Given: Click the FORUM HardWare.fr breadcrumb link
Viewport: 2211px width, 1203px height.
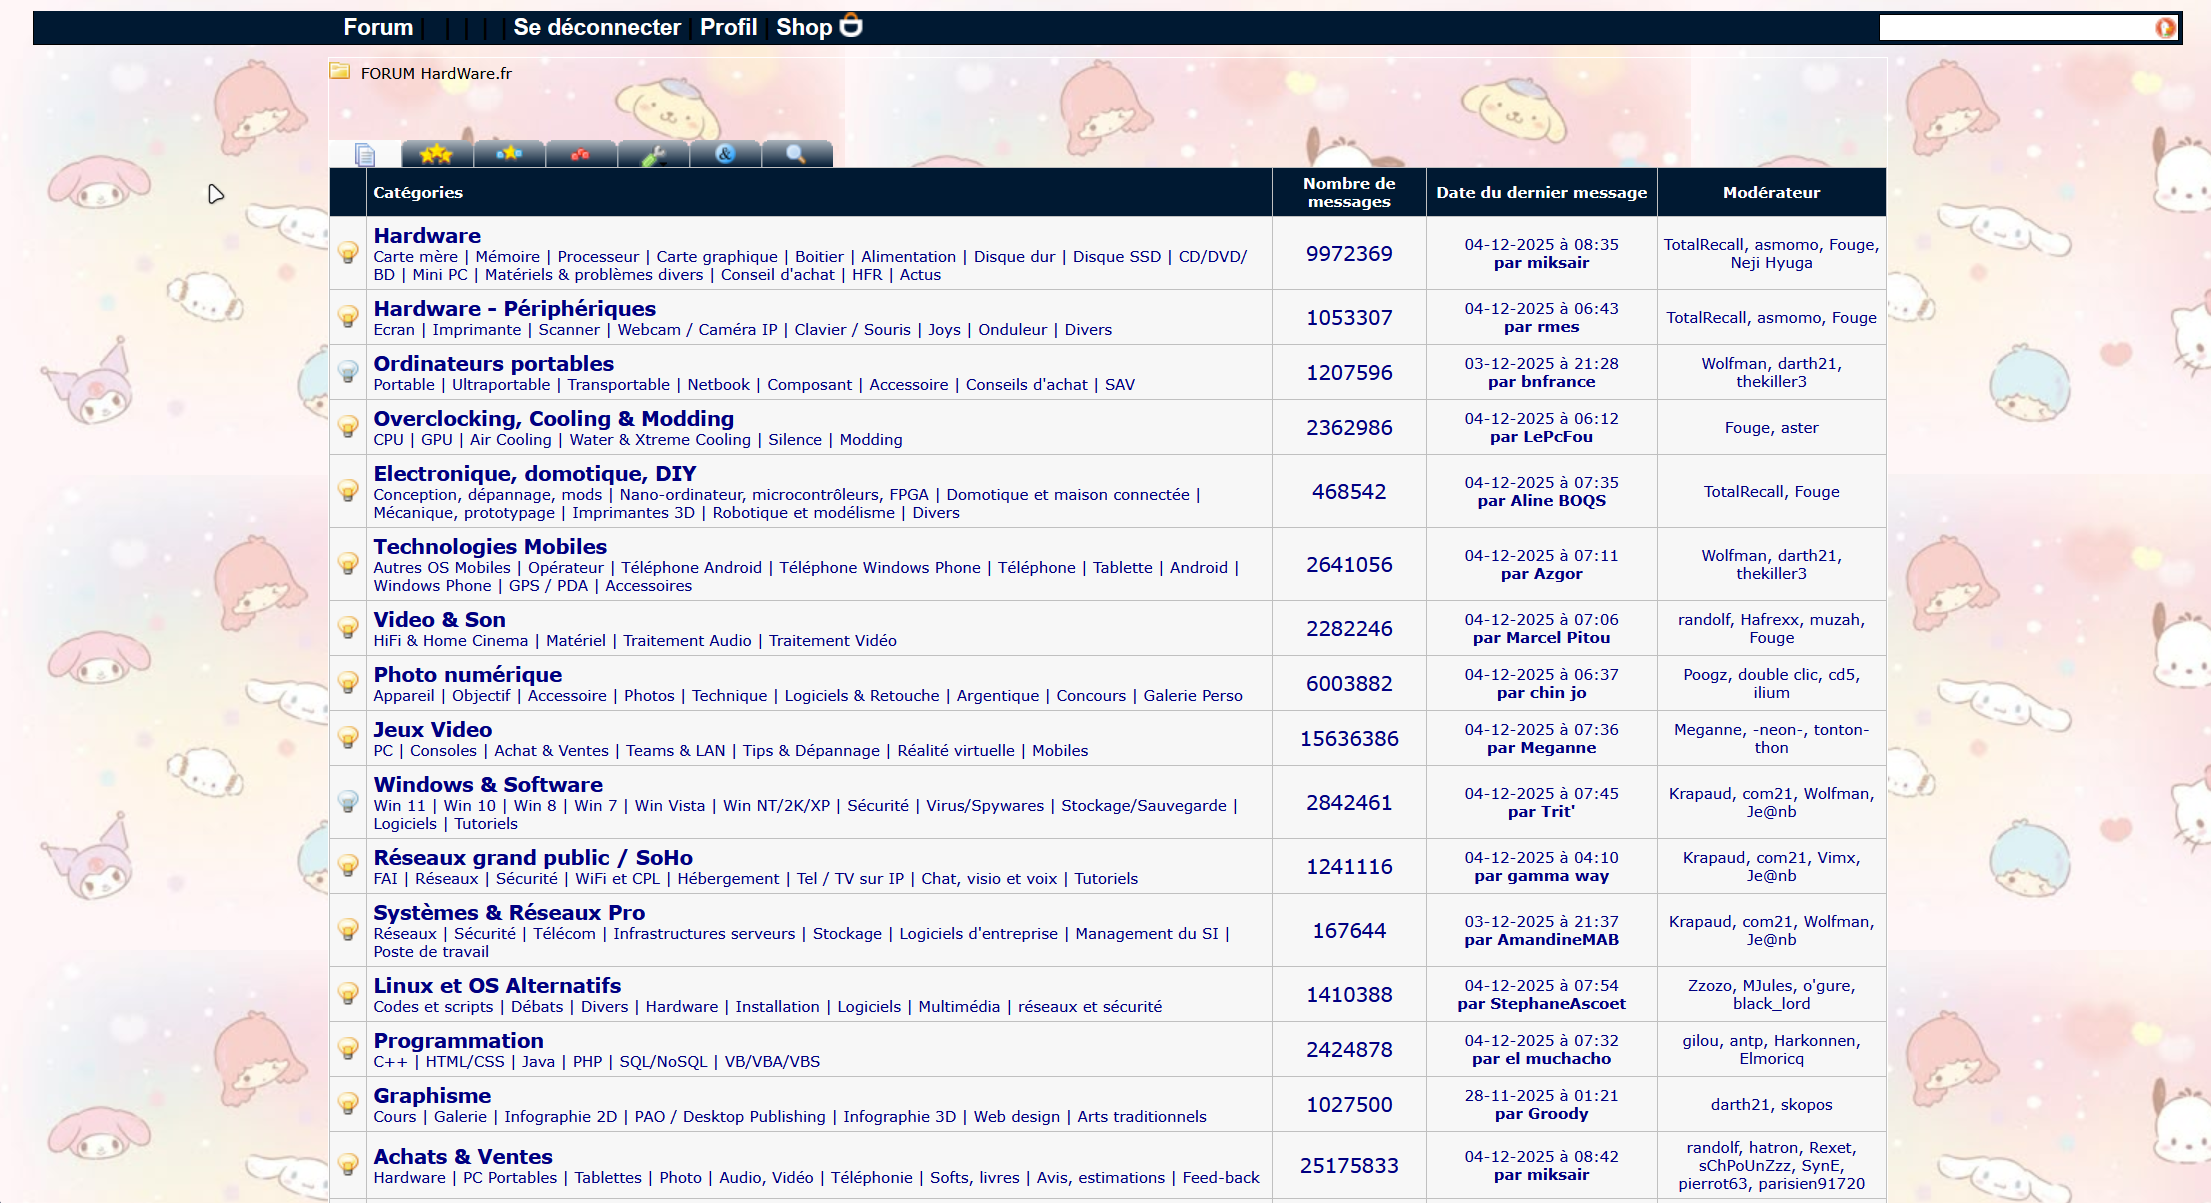Looking at the screenshot, I should (436, 73).
